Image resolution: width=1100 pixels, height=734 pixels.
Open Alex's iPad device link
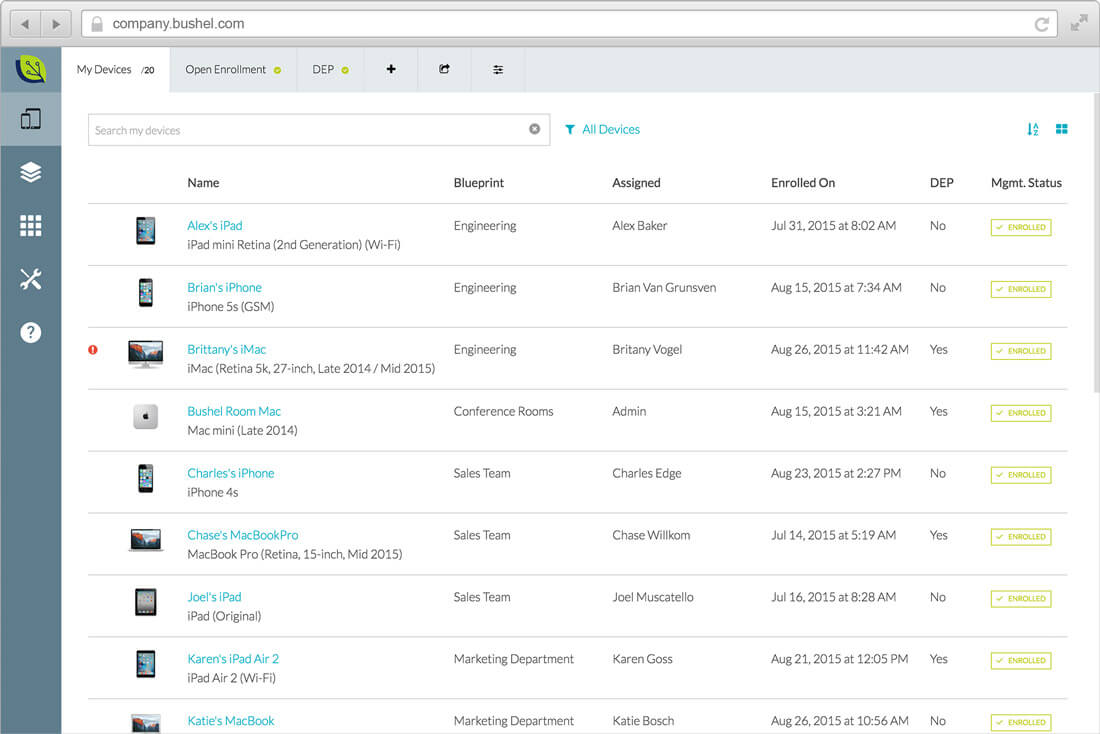215,225
